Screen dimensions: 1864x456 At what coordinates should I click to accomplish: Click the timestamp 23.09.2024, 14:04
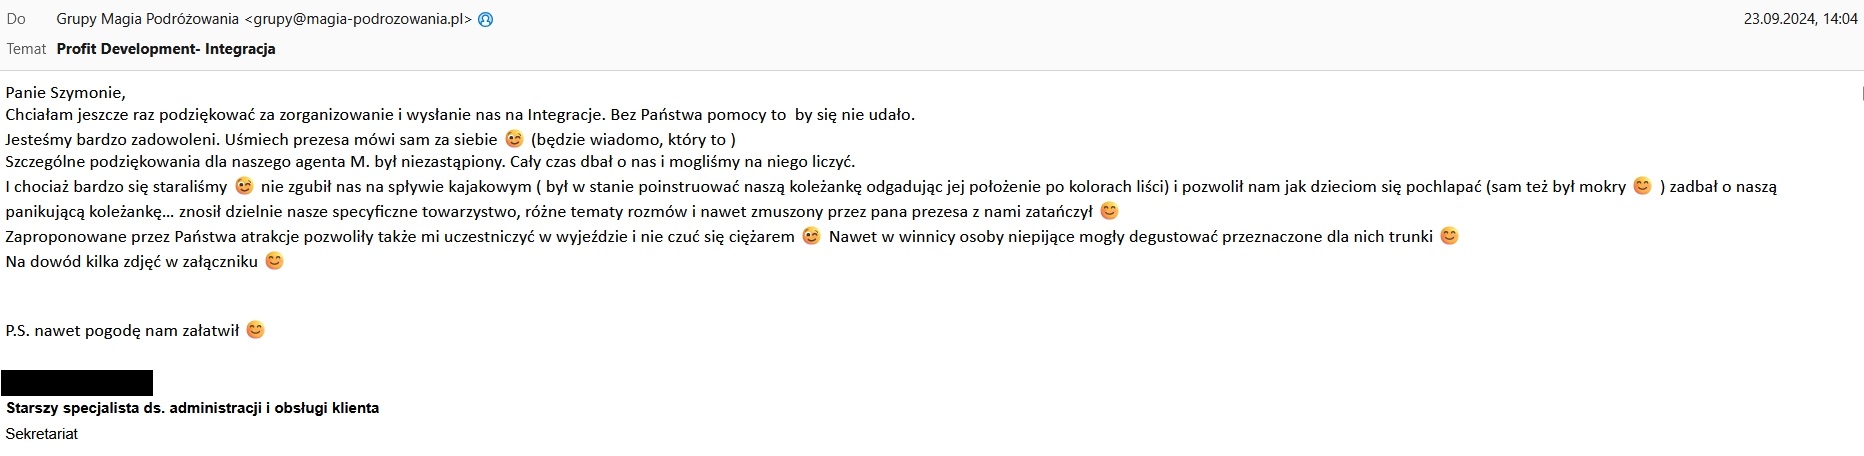[1800, 19]
